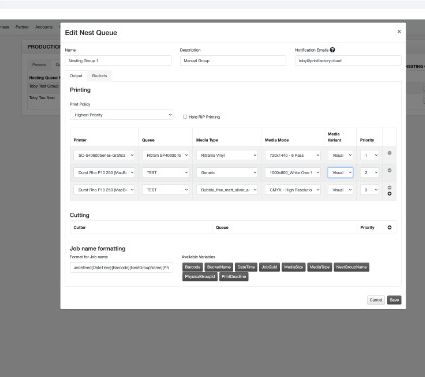The height and width of the screenshot is (377, 425).
Task: Open the TEST queue dropdown in third row
Action: coord(166,190)
